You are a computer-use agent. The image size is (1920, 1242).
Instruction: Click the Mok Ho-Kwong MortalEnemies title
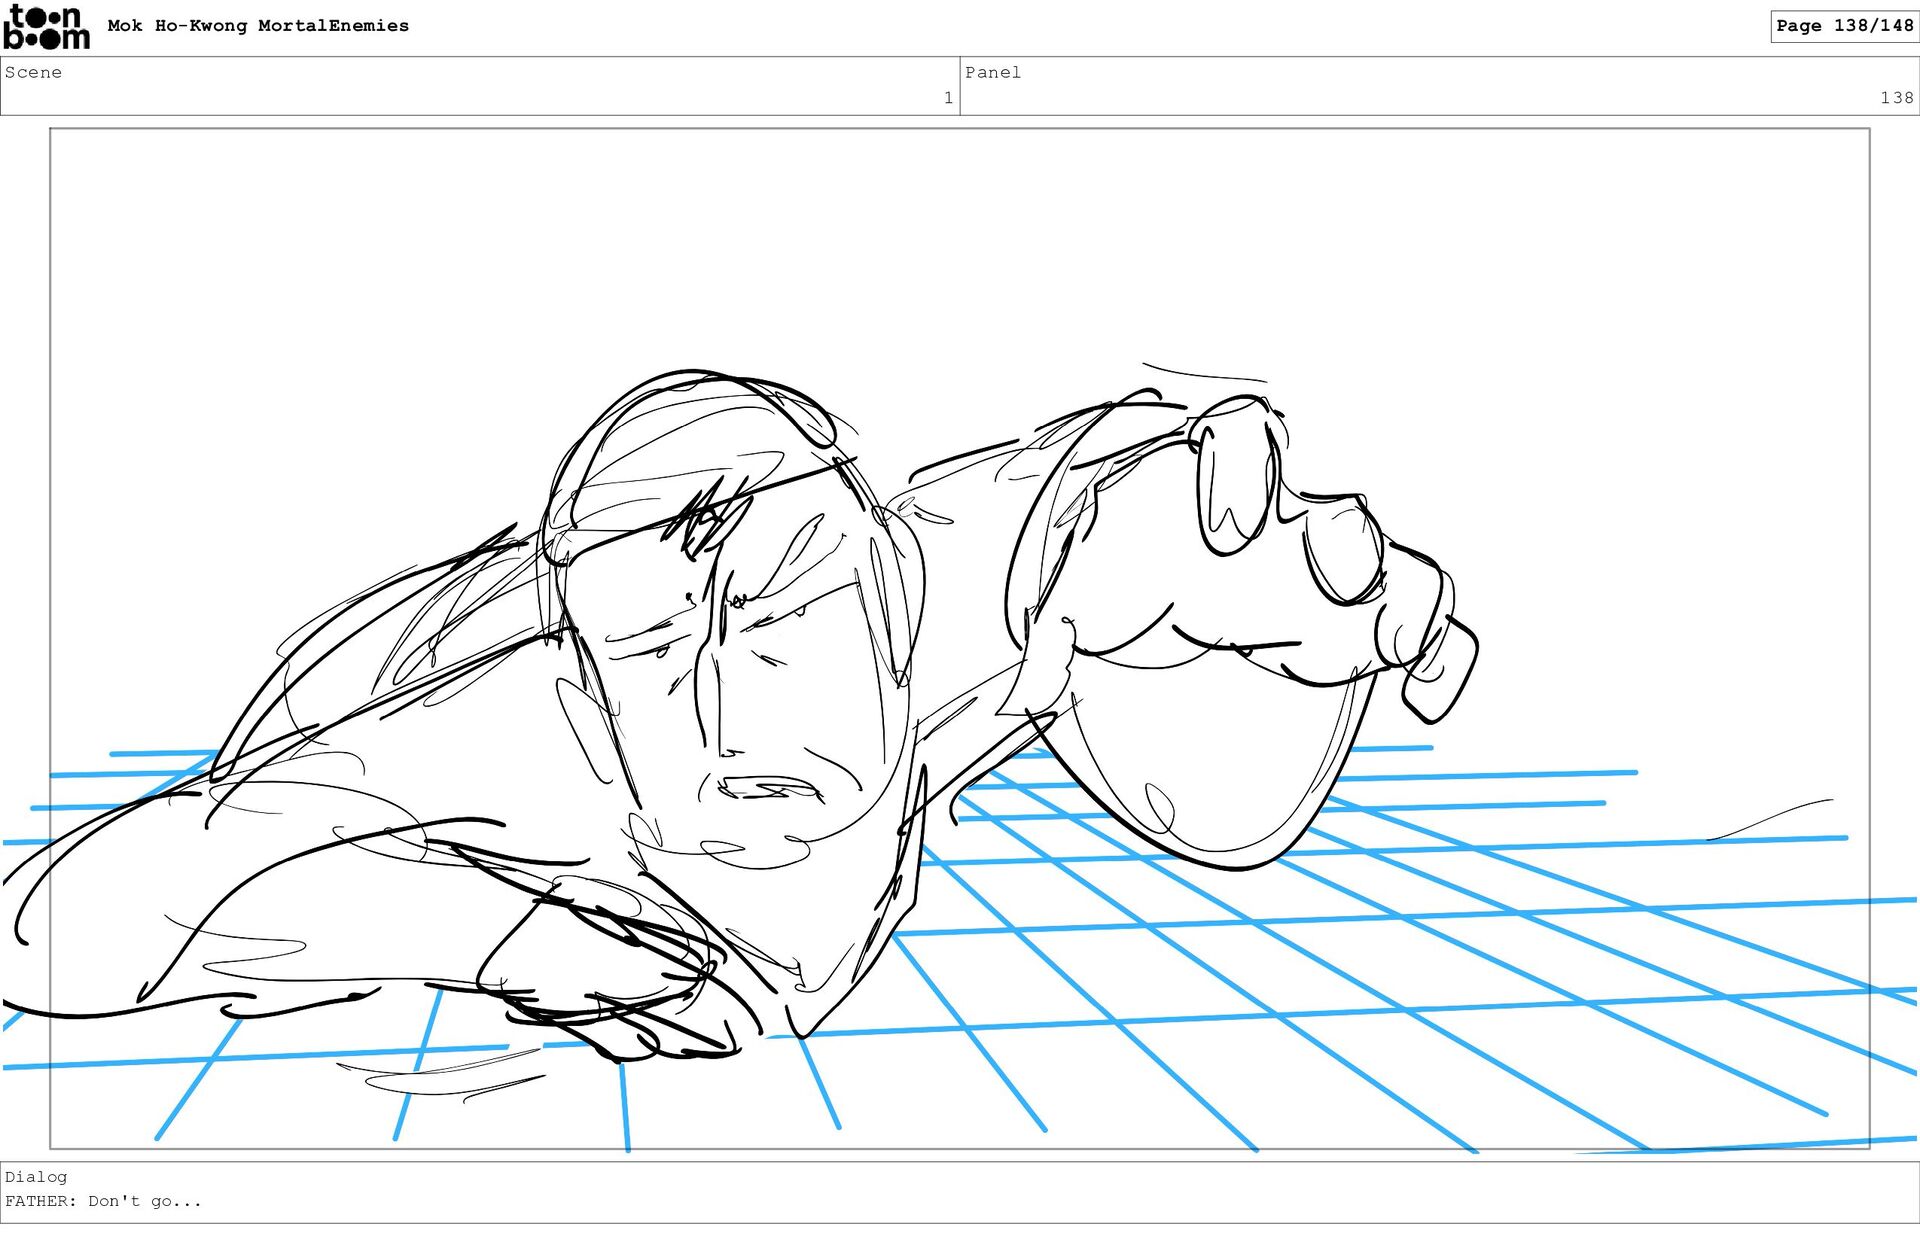click(x=258, y=26)
